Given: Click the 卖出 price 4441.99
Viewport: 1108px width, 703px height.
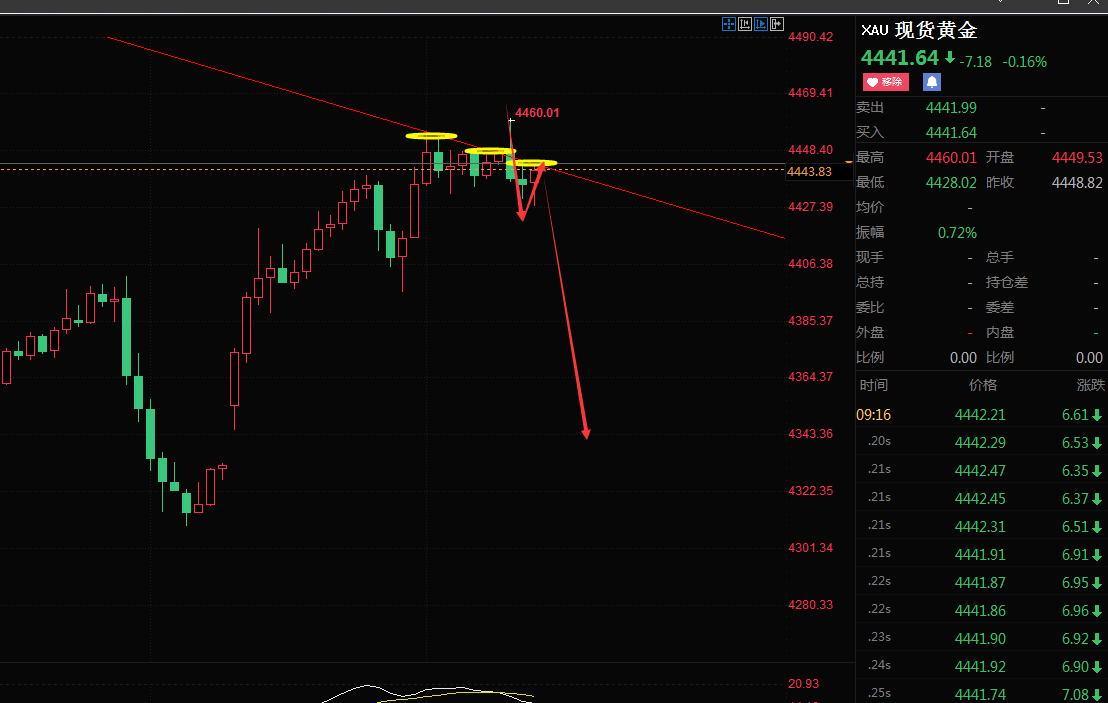Looking at the screenshot, I should [951, 108].
